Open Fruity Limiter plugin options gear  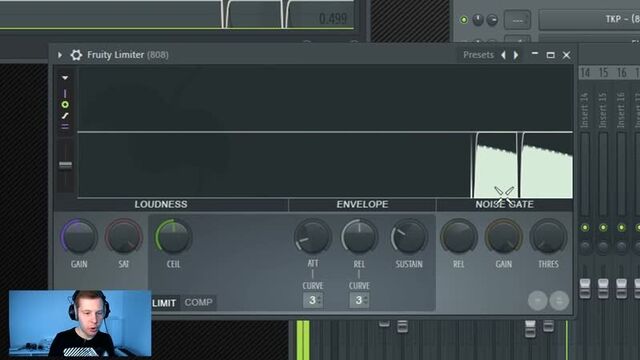[x=76, y=55]
